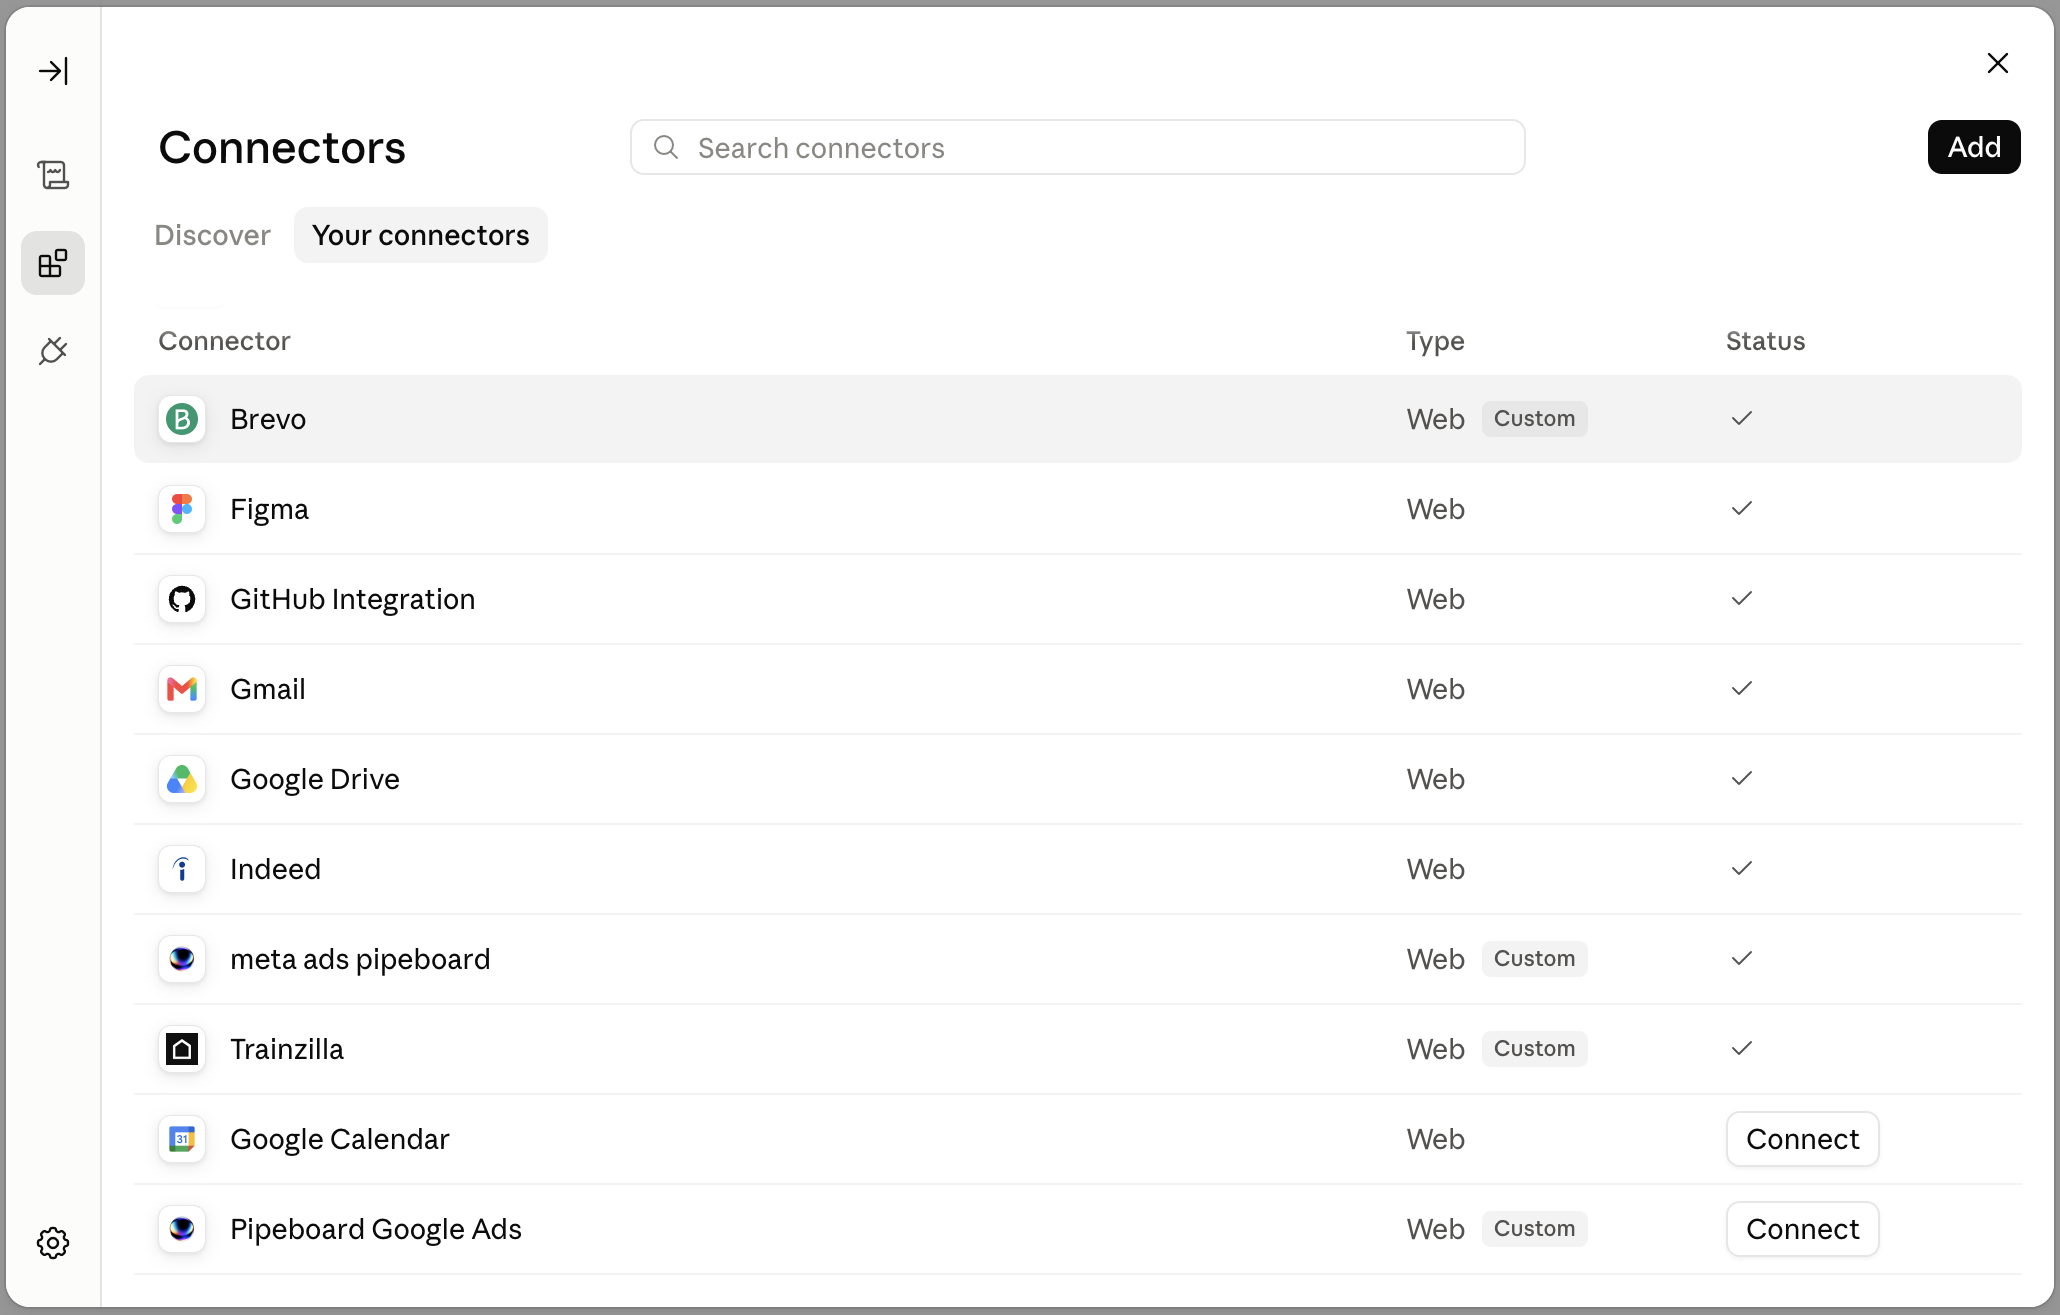Click the Google Calendar logo icon

click(x=182, y=1139)
